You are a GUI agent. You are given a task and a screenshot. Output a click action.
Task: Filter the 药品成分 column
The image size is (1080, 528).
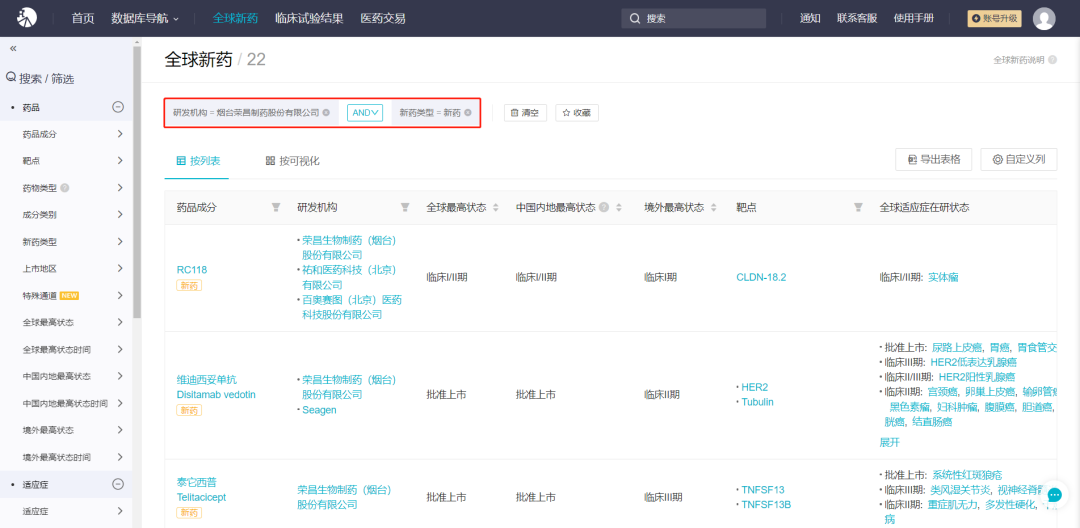[276, 207]
